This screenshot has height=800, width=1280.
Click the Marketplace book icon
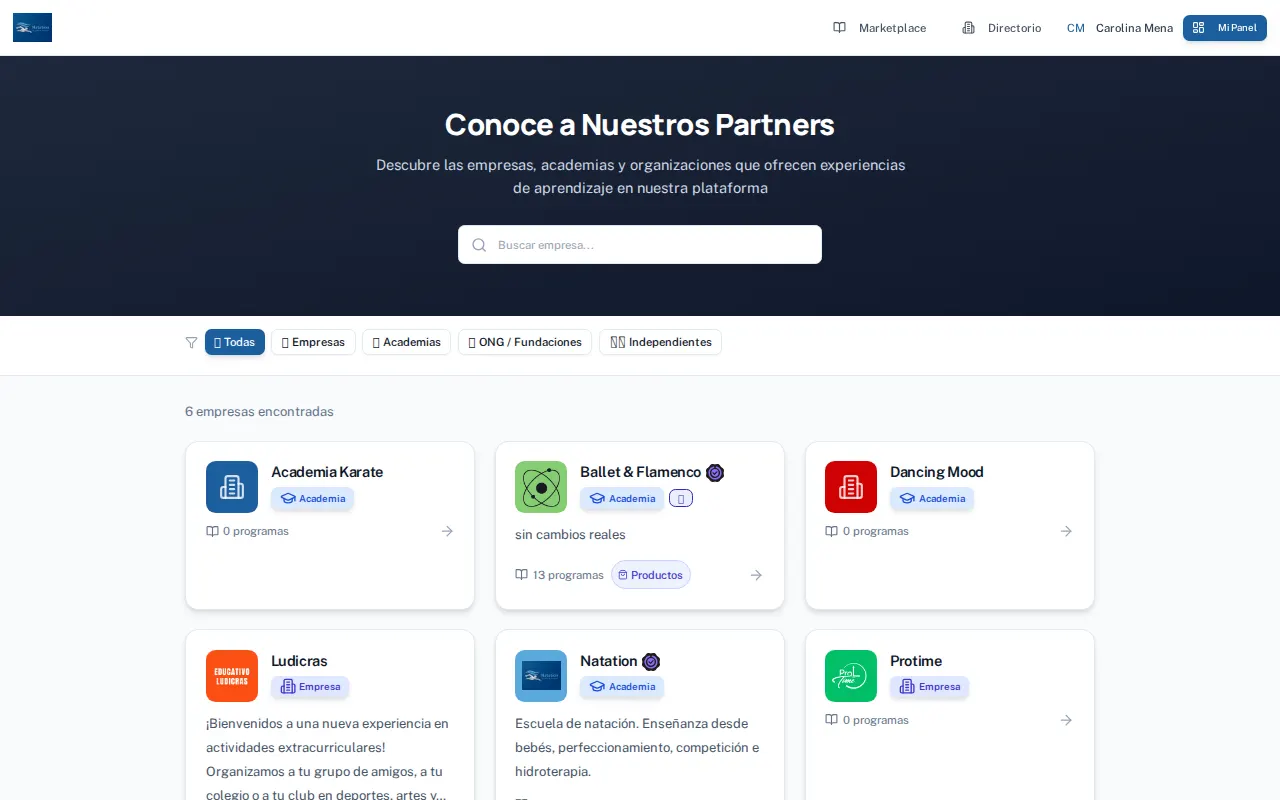coord(840,28)
